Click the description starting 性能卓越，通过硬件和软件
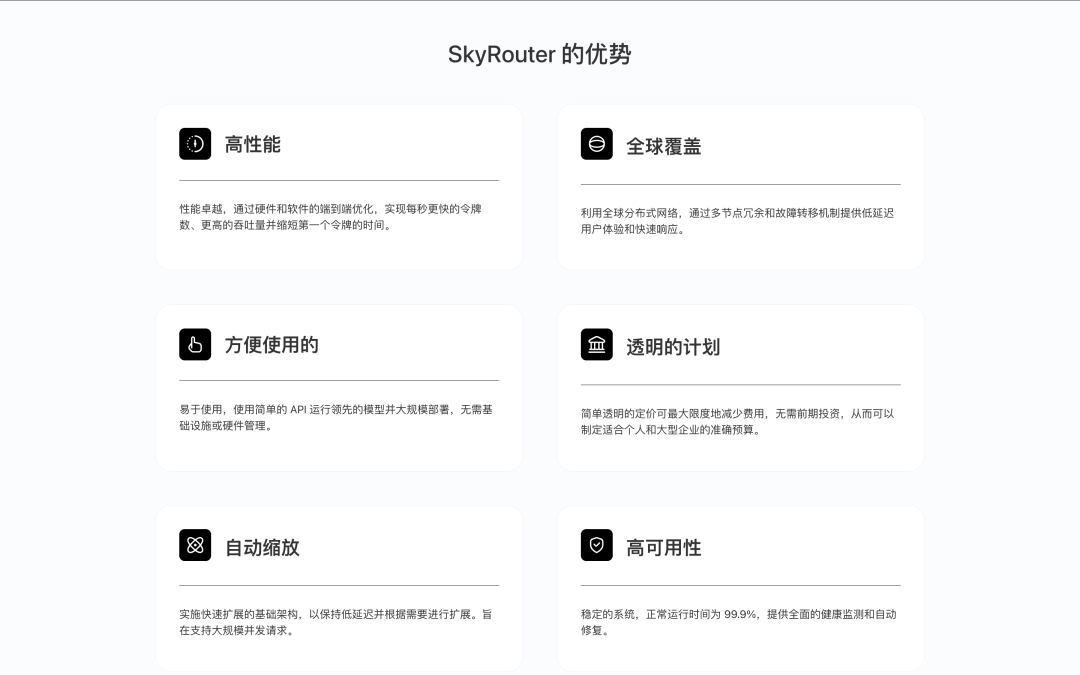 click(x=331, y=217)
